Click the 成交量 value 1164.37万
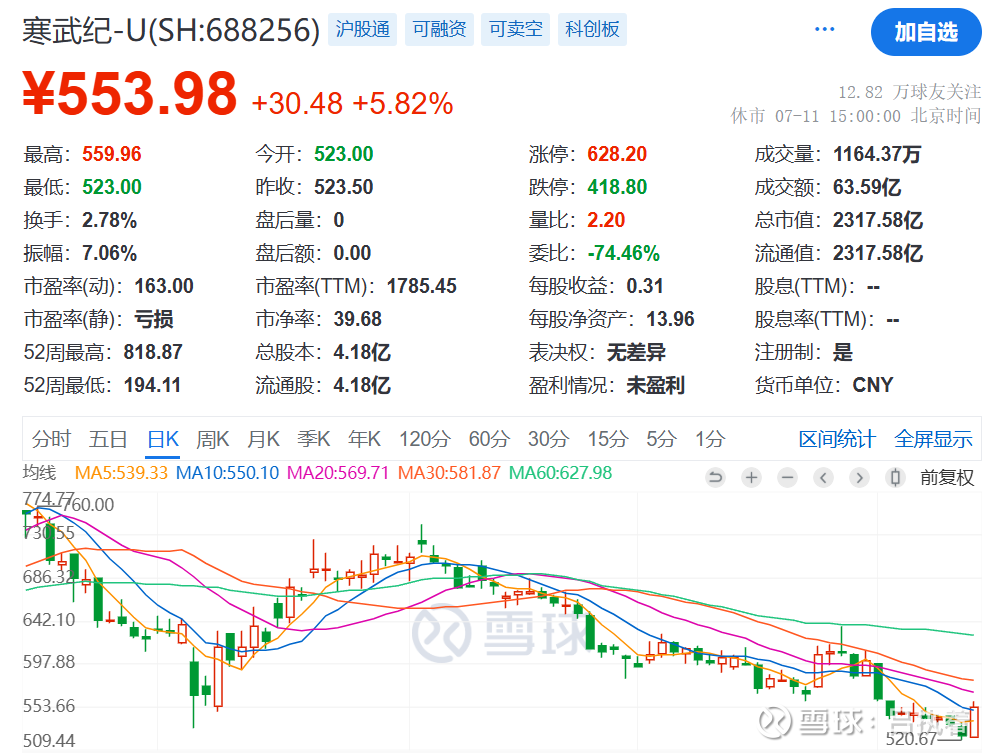Screen dimensions: 1000x753 [877, 154]
